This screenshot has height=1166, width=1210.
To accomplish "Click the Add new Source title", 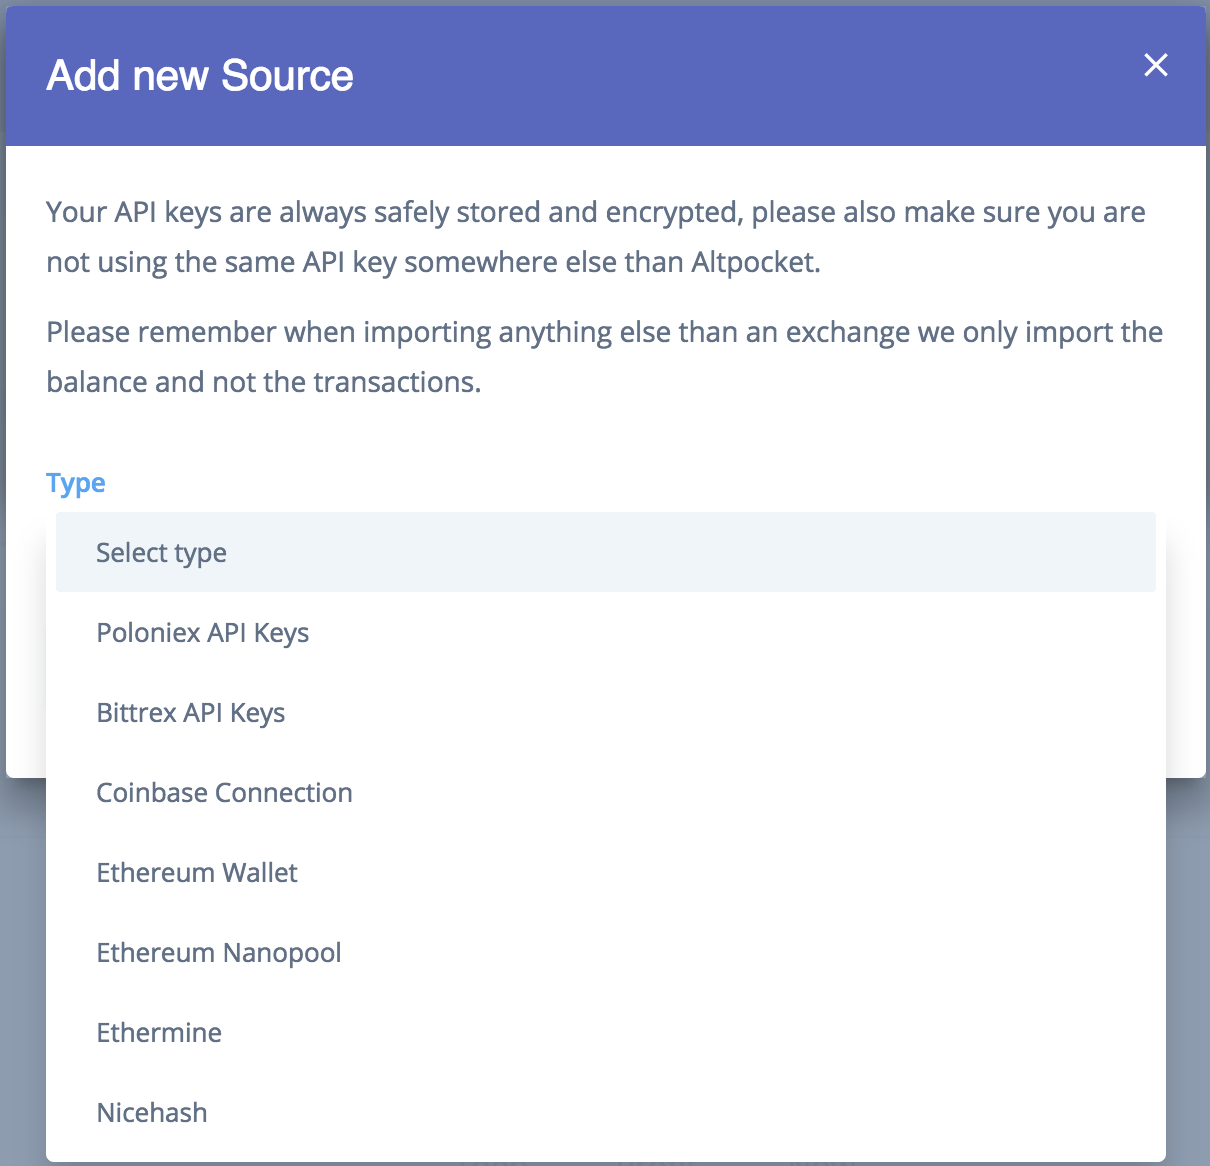I will [x=200, y=76].
